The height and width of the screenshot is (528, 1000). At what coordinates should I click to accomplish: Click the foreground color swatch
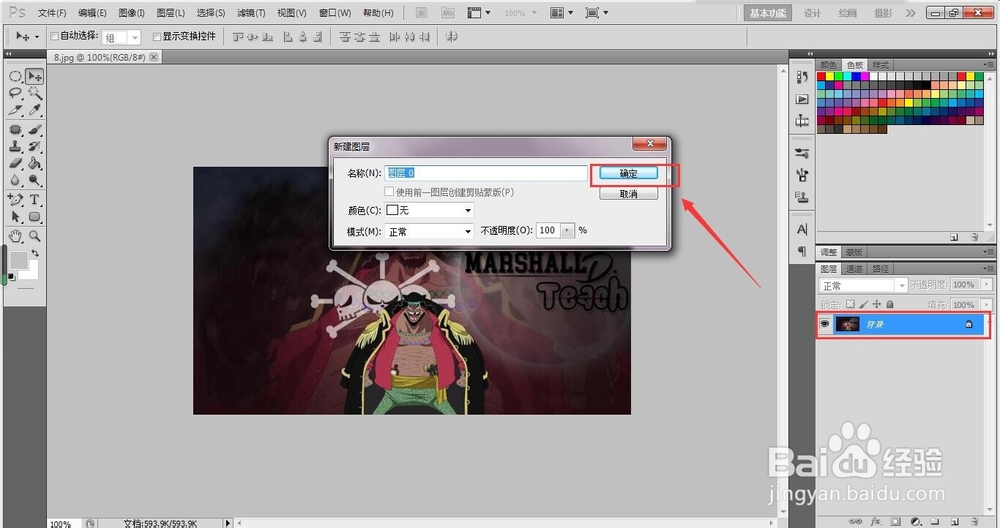(x=18, y=260)
